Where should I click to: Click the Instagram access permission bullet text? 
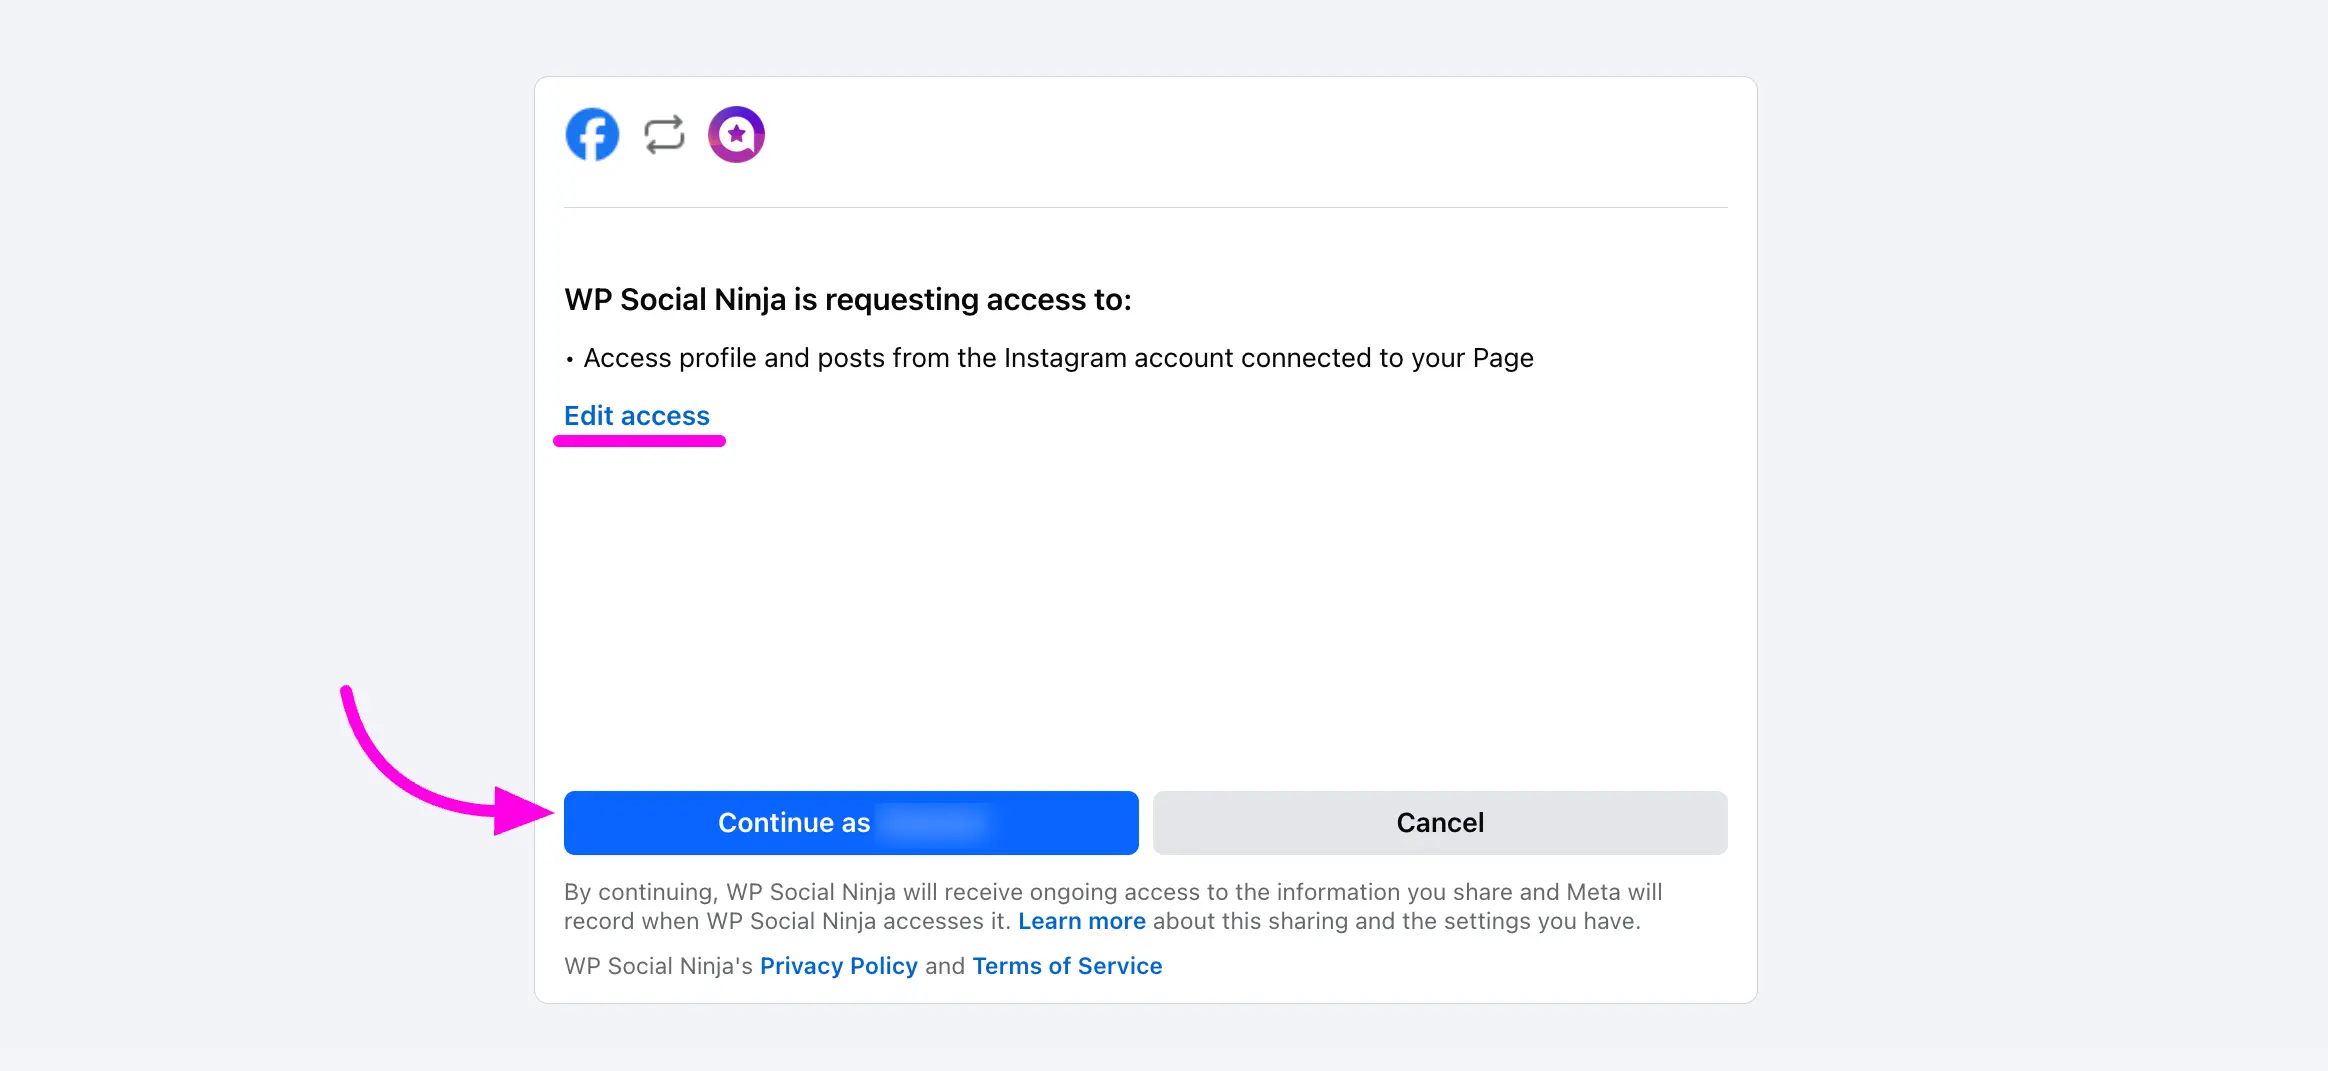(1058, 358)
